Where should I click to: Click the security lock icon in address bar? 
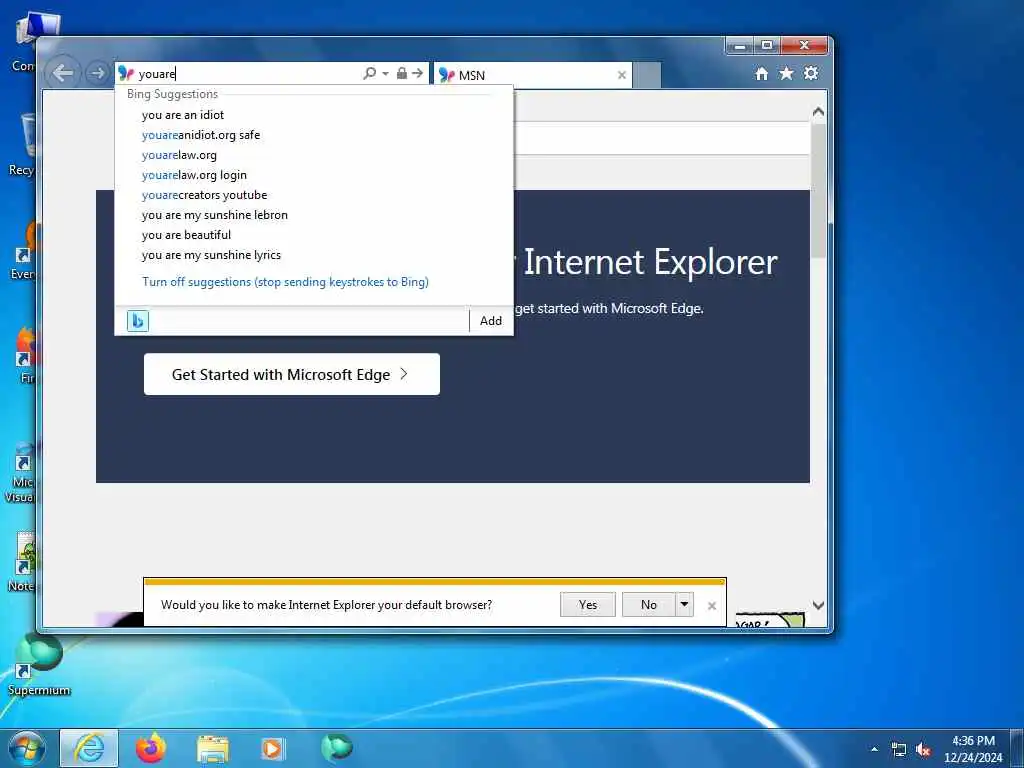pos(402,73)
